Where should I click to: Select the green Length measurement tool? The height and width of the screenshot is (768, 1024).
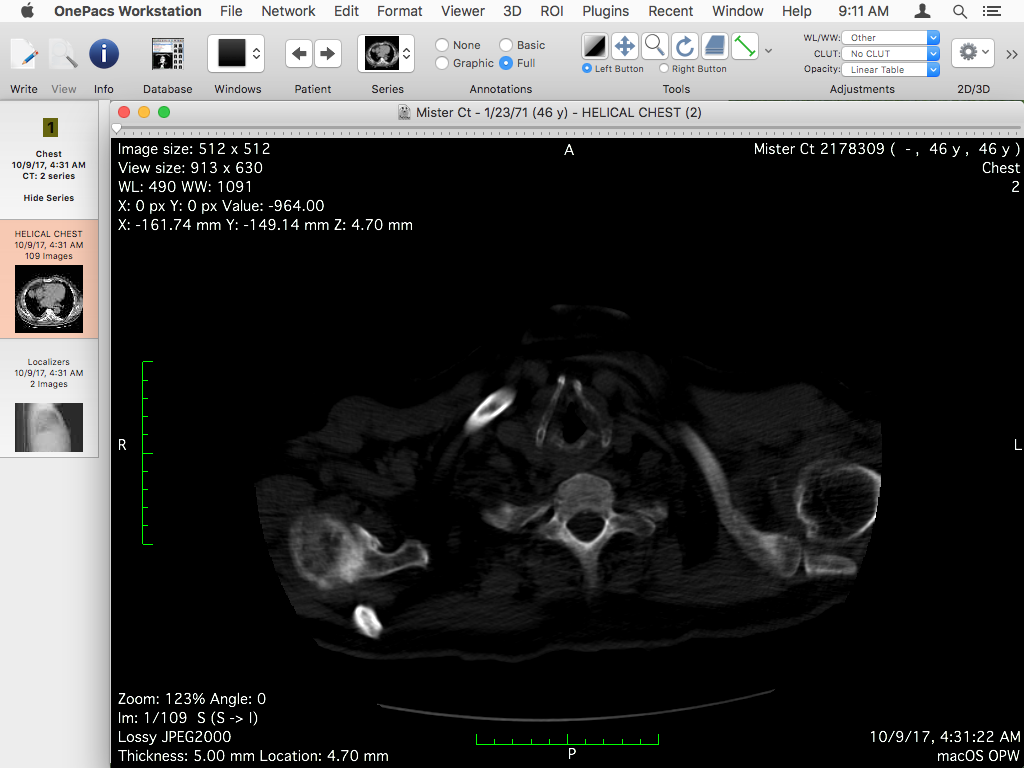point(744,46)
